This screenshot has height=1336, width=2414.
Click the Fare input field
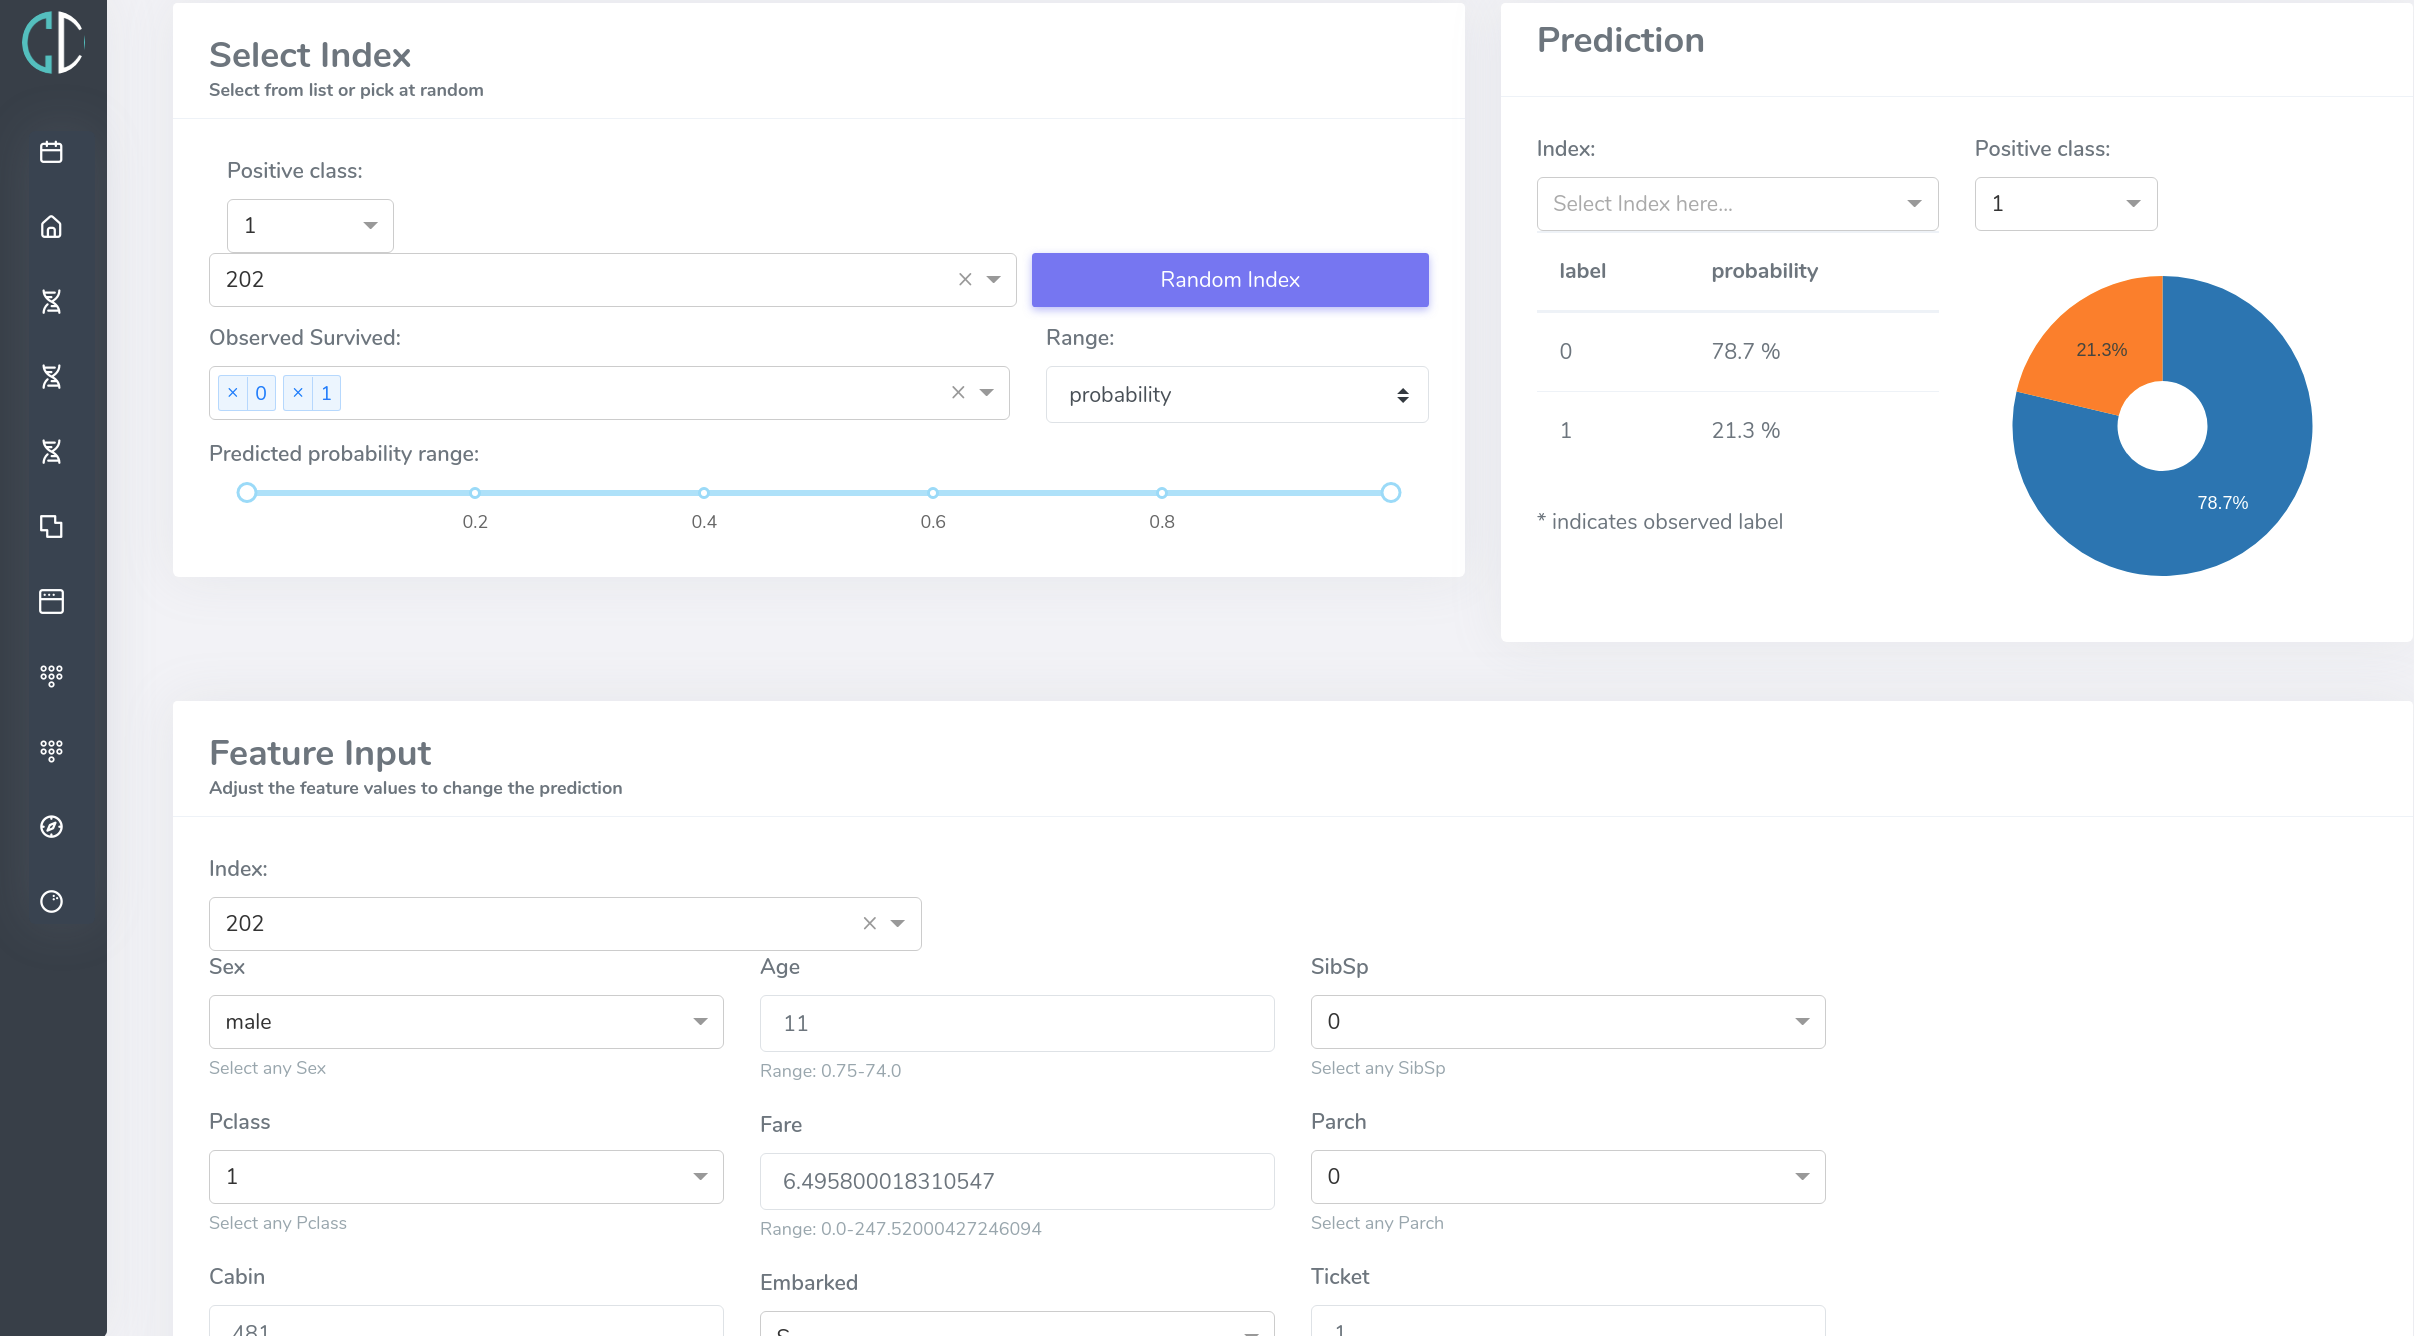click(x=1016, y=1182)
